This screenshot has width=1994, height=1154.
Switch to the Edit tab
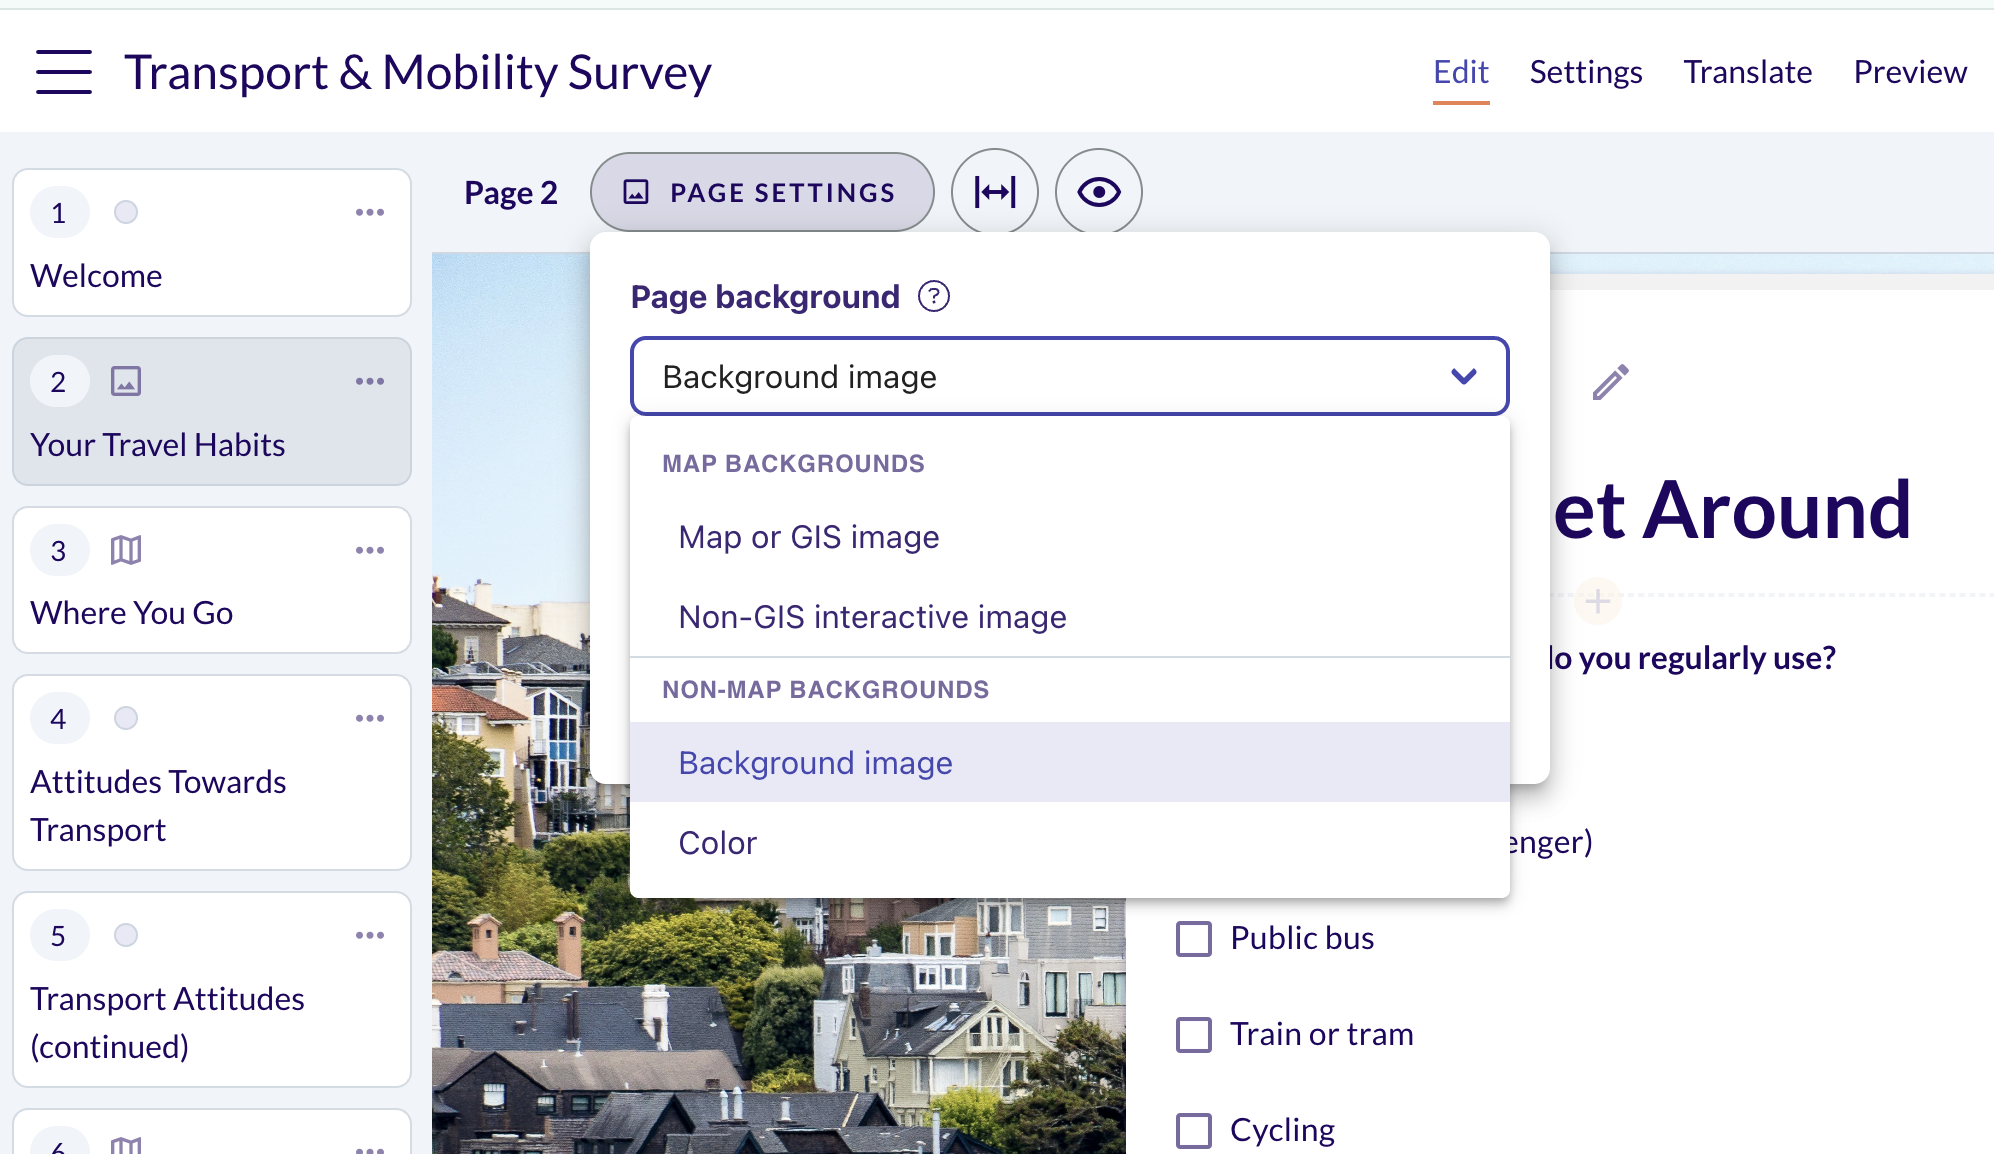pyautogui.click(x=1461, y=72)
